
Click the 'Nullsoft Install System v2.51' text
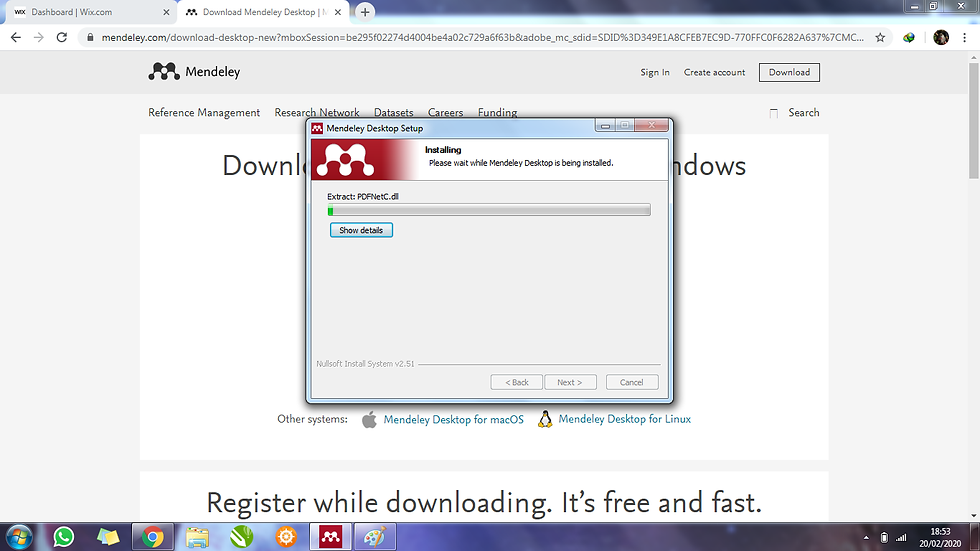pos(365,364)
